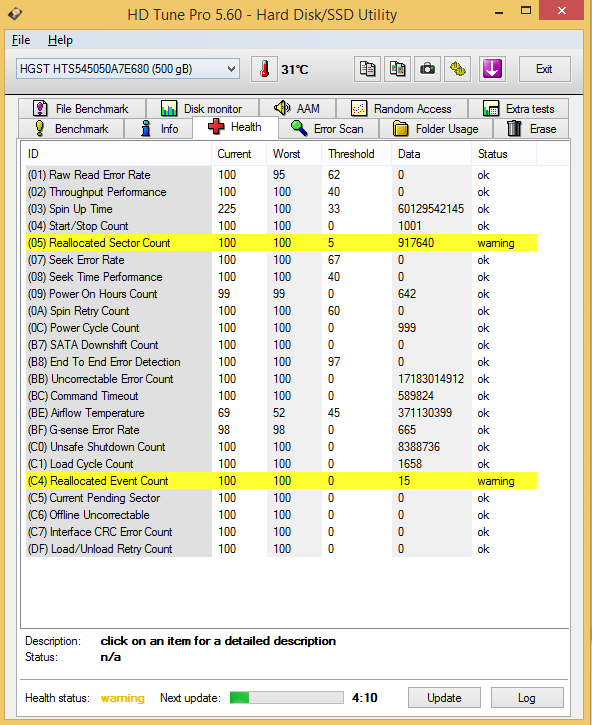592x725 pixels.
Task: Click the Threshold column header
Action: [357, 154]
